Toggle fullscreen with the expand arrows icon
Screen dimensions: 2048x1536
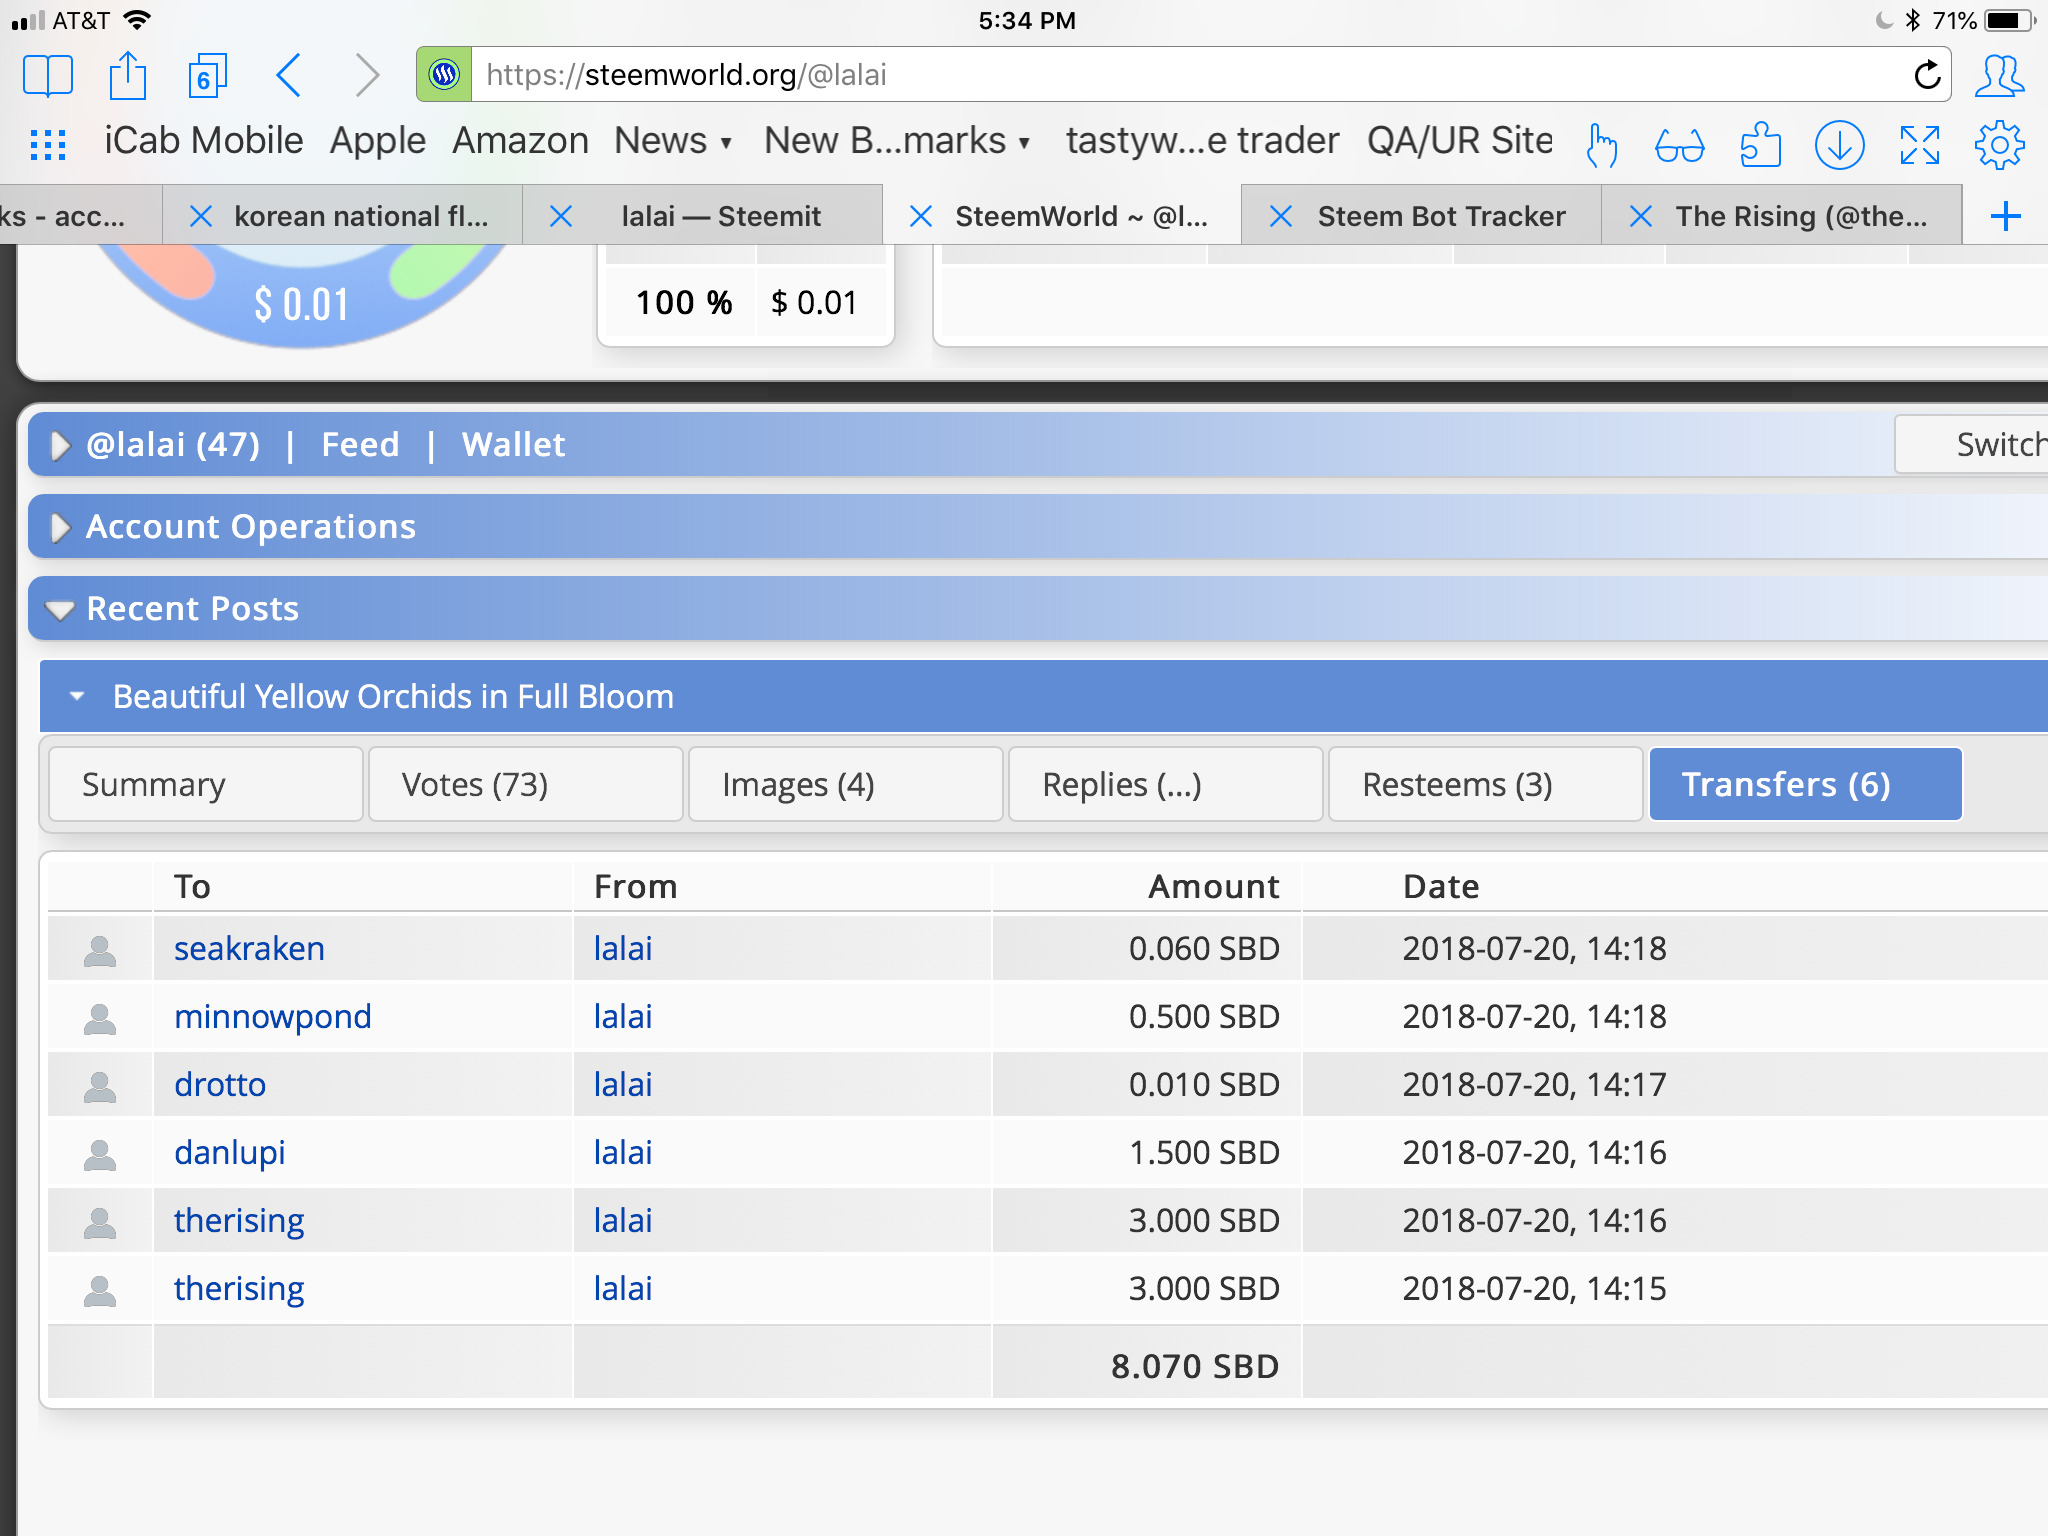pos(1920,145)
